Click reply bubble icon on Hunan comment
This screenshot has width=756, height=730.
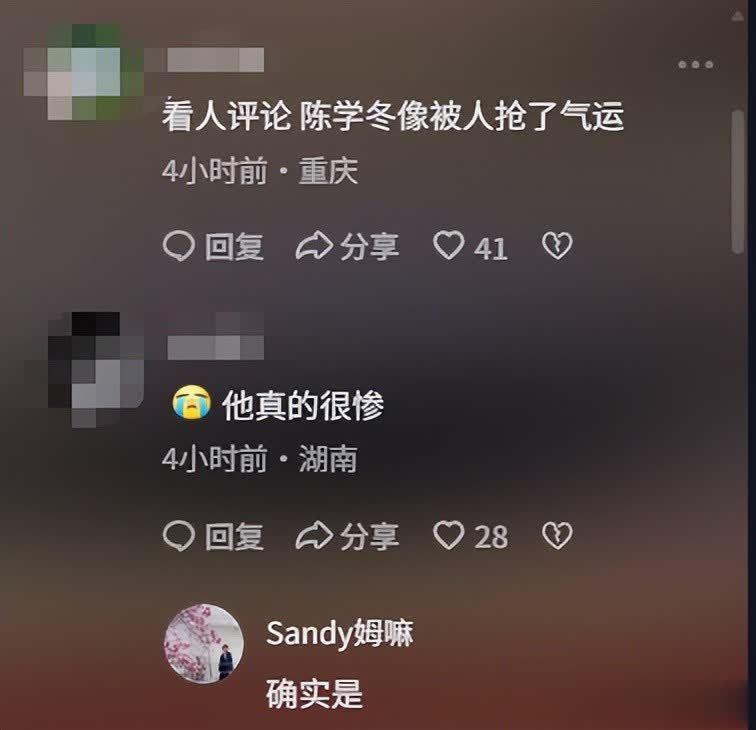click(179, 536)
